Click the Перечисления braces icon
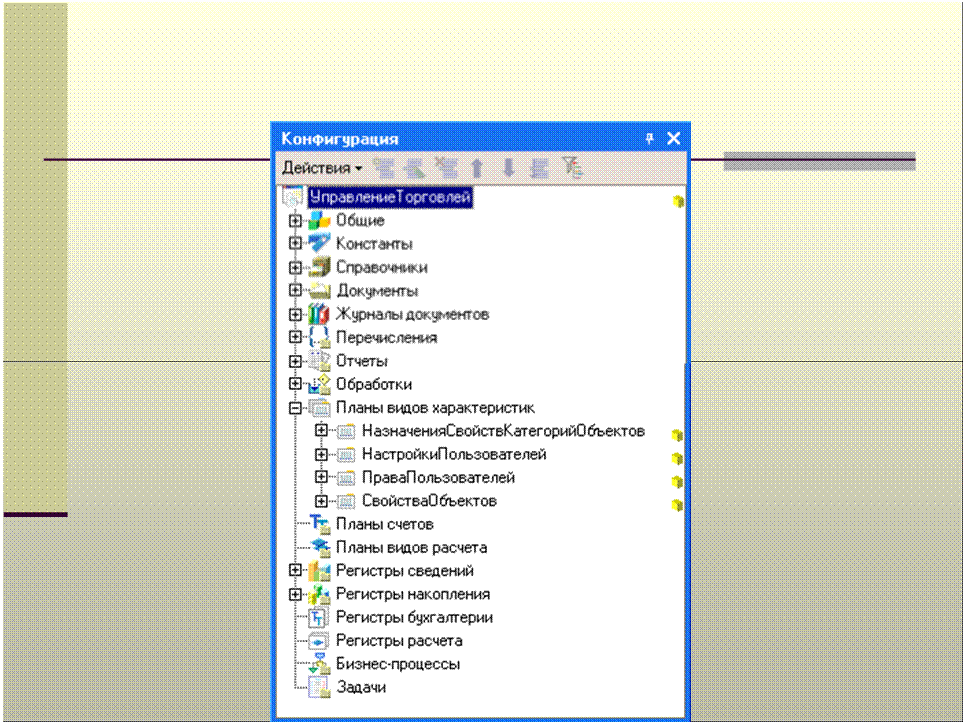Screen dimensions: 965x724 click(319, 337)
